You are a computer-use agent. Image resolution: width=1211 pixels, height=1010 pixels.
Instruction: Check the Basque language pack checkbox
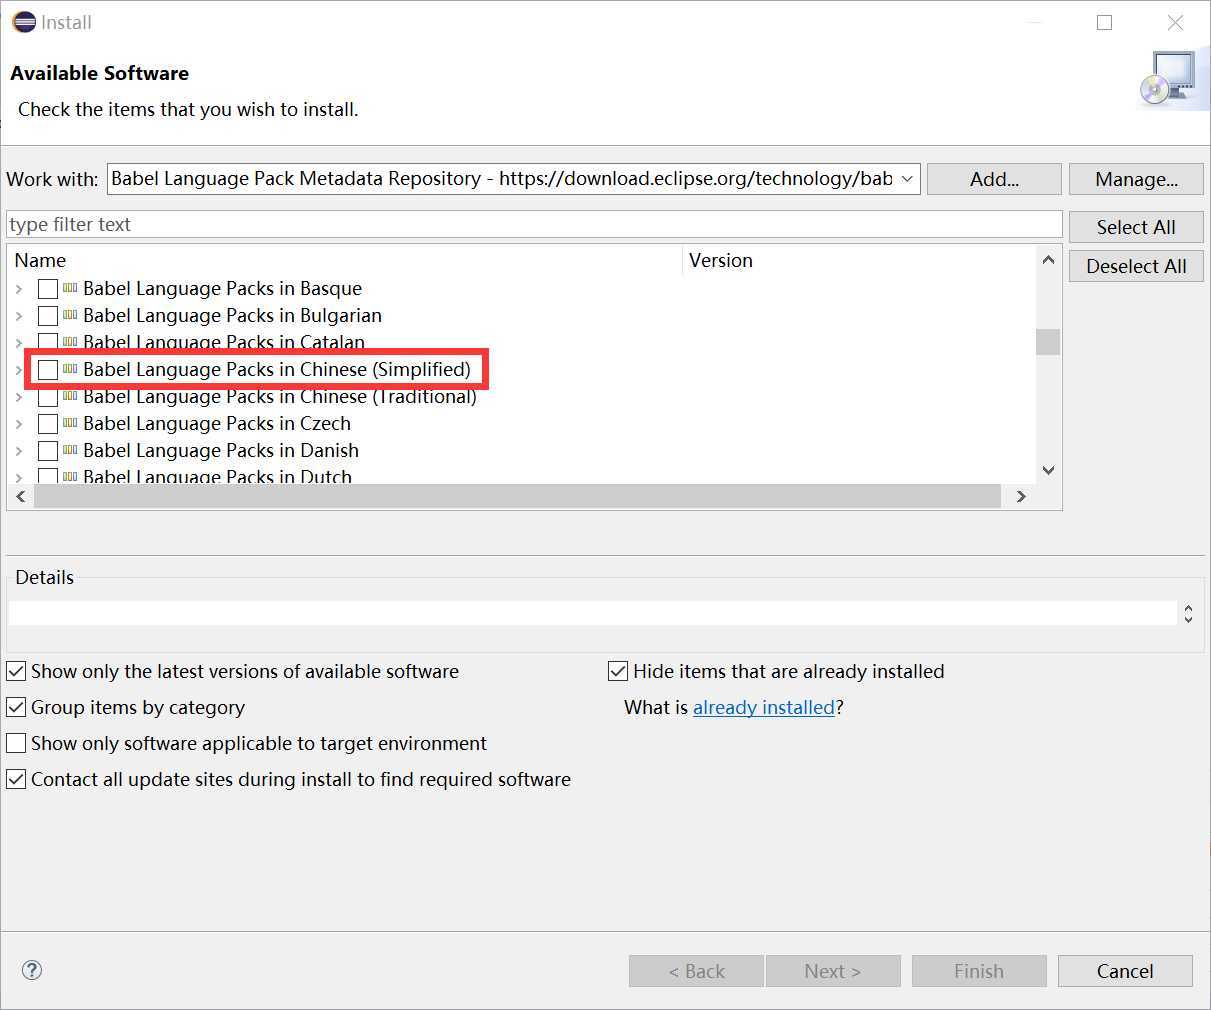point(48,289)
